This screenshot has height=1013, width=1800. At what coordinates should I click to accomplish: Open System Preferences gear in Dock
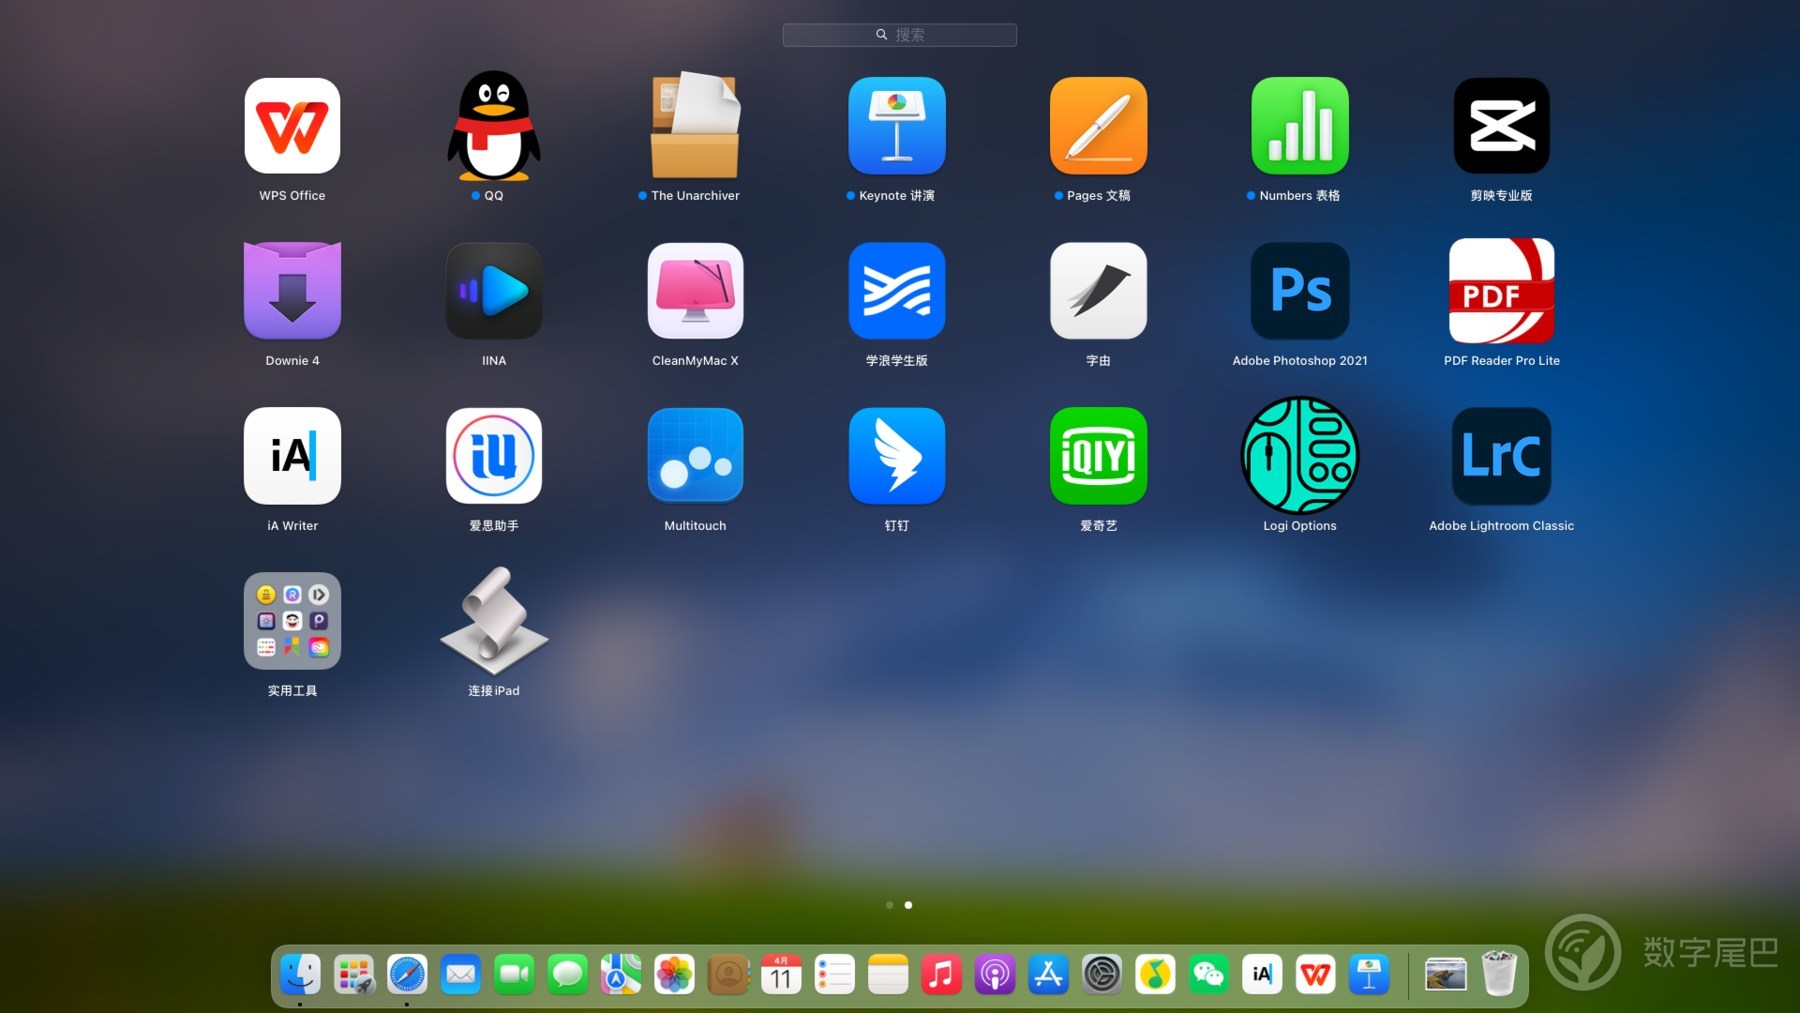[x=1102, y=974]
